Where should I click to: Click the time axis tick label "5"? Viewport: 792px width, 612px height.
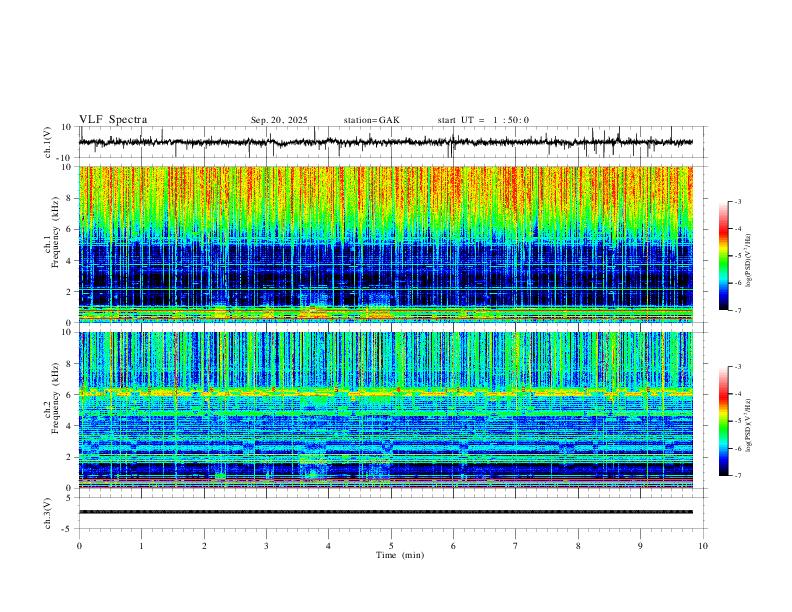tap(391, 546)
